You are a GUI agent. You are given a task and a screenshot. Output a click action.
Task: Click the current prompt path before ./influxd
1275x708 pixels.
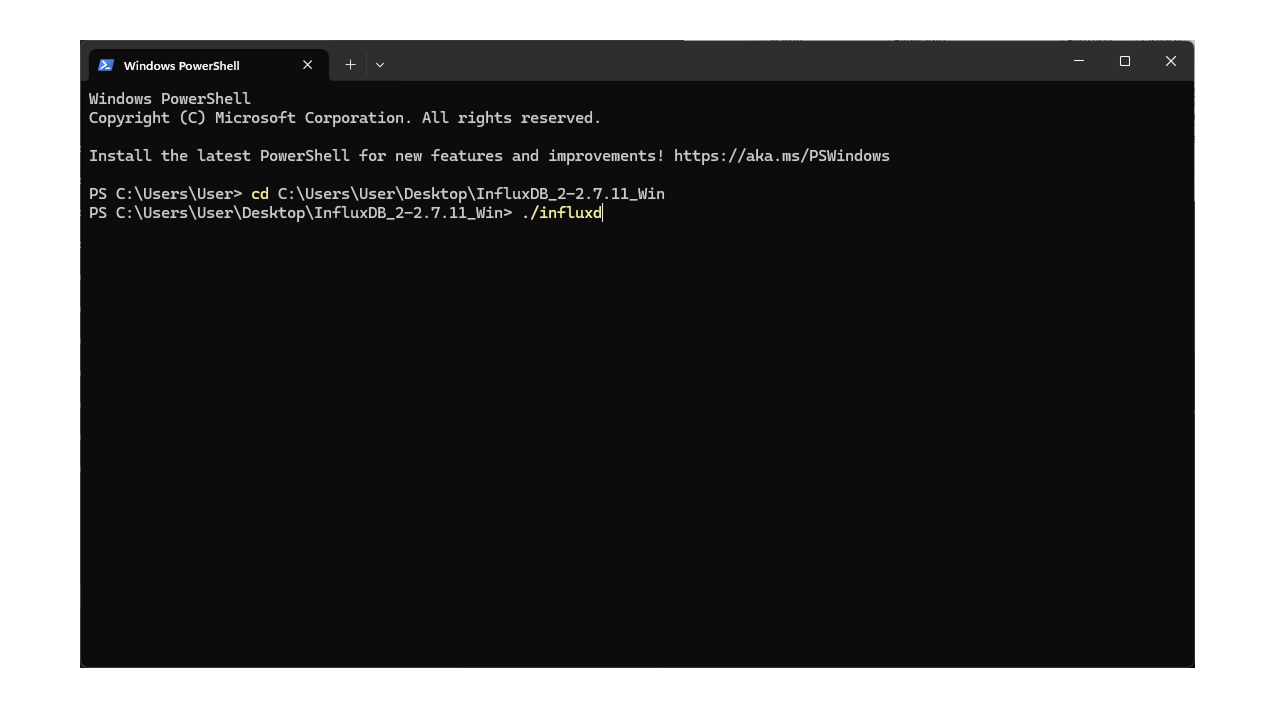tap(301, 213)
